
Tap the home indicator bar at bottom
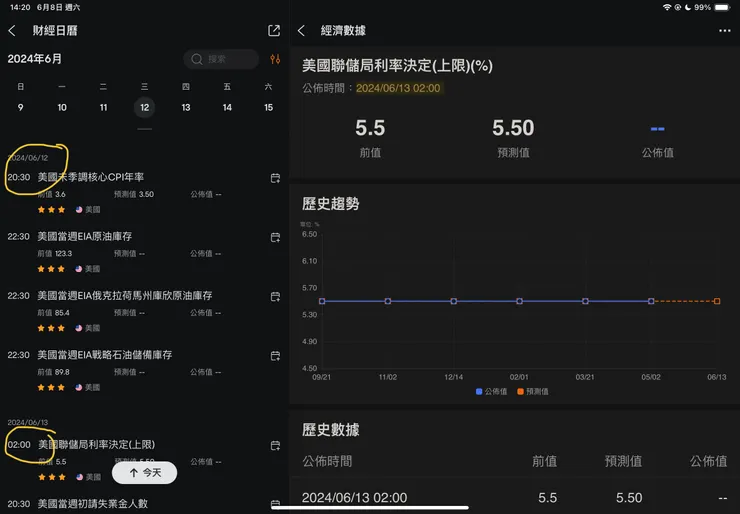pyautogui.click(x=370, y=508)
